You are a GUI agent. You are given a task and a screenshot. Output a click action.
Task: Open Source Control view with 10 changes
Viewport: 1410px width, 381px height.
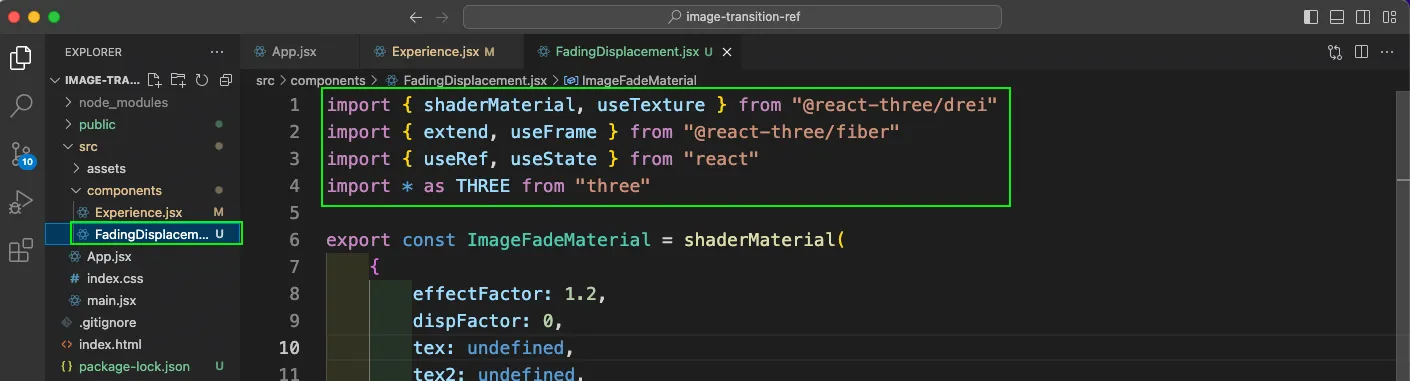point(20,154)
